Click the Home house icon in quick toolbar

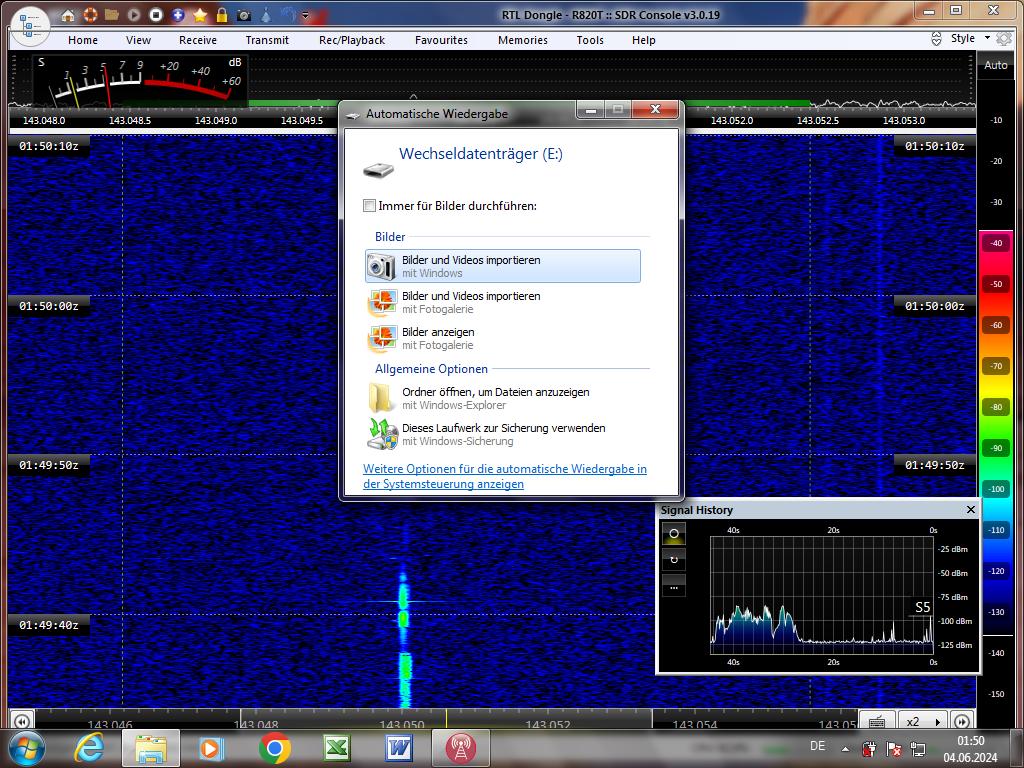click(x=68, y=15)
